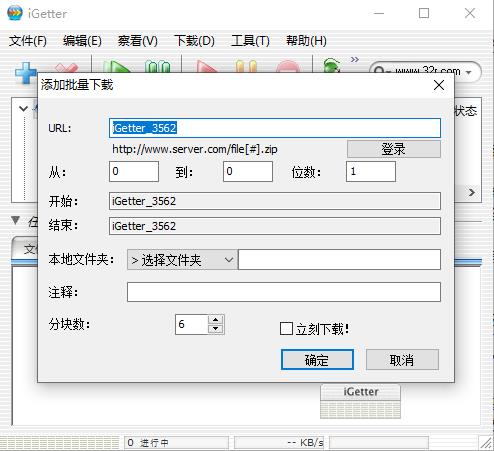Click the green double-bar pause icon
The image size is (494, 451).
click(x=157, y=67)
